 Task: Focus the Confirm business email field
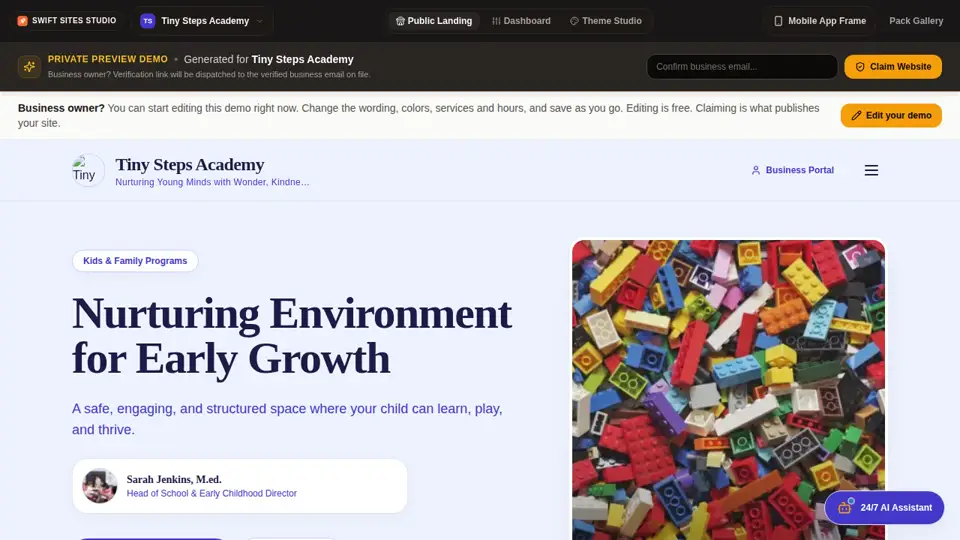[x=742, y=67]
